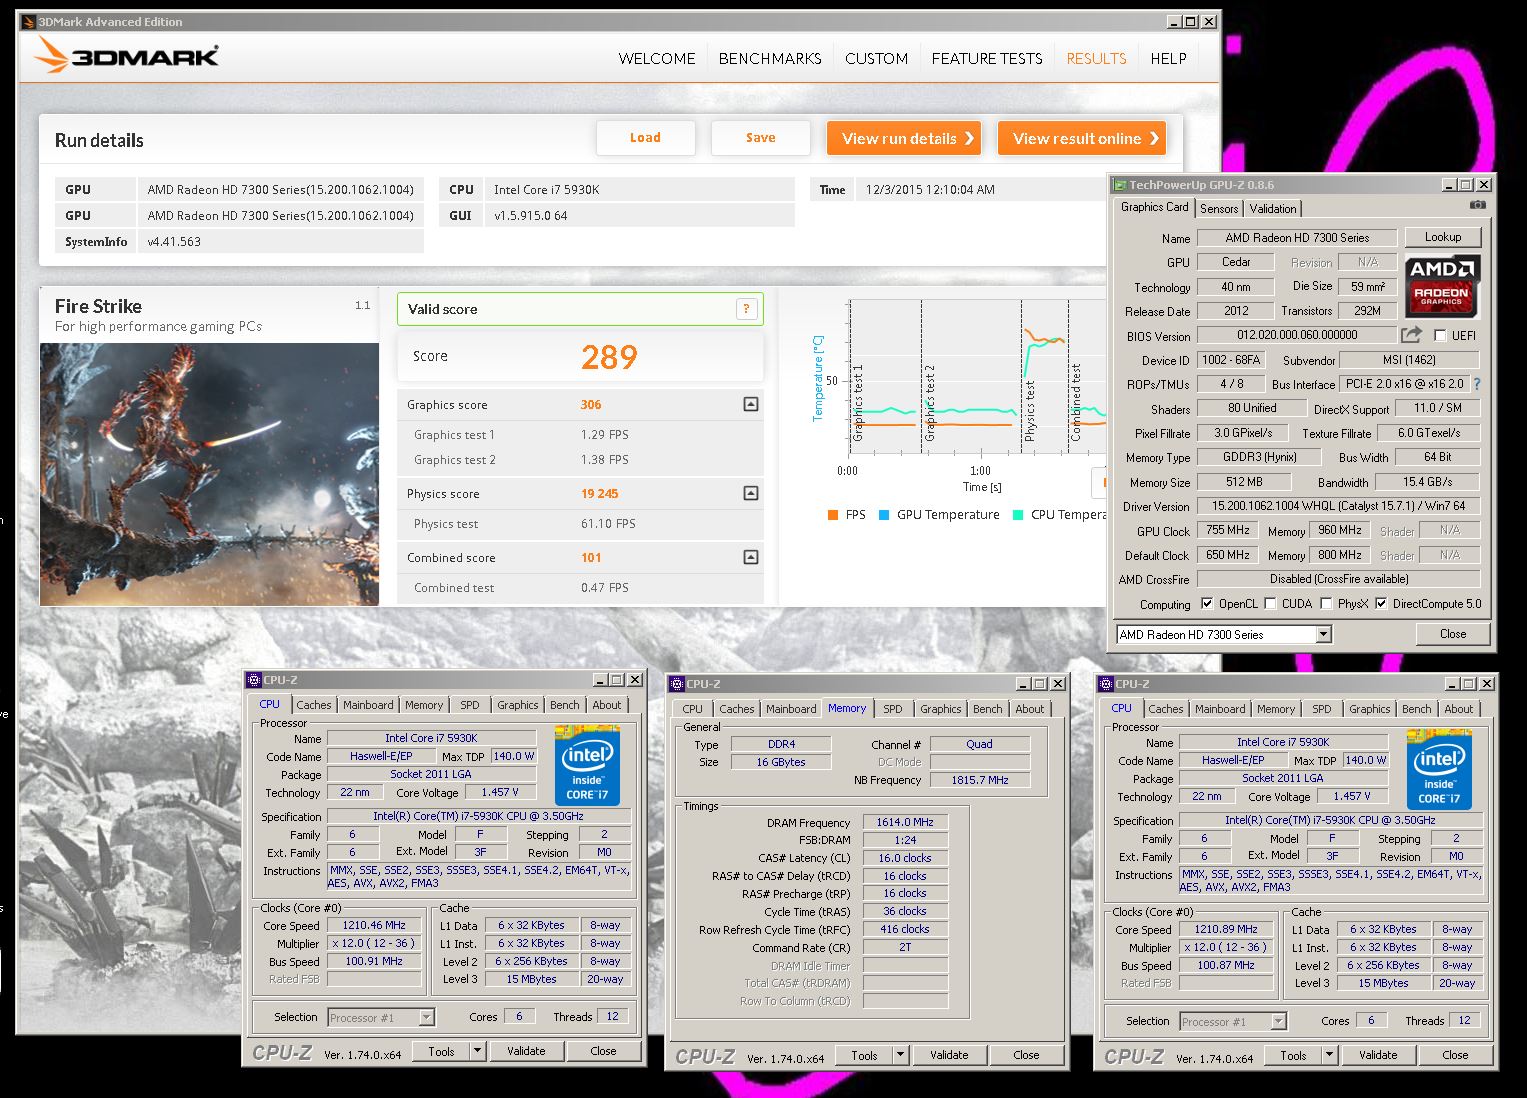Toggle the UEFI checkbox in GPU-Z

pos(1440,335)
